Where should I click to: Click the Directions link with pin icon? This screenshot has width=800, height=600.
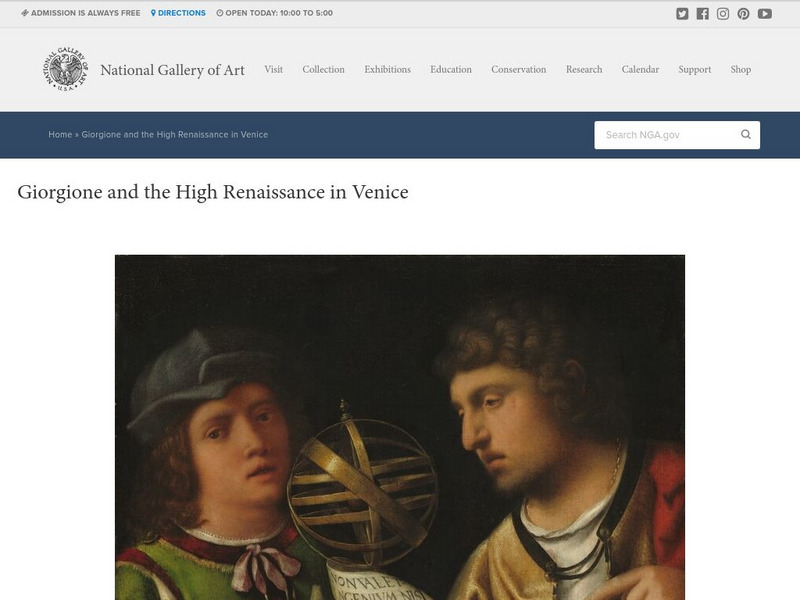click(178, 13)
